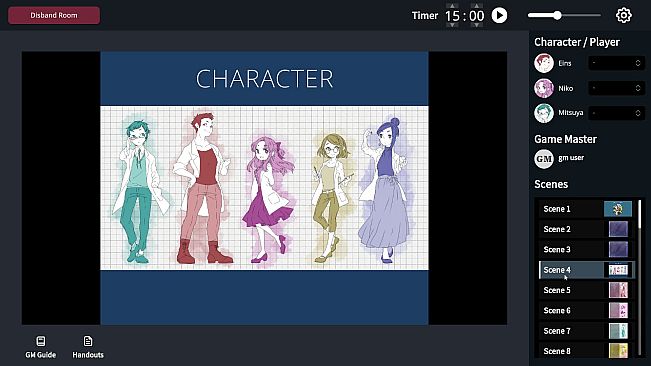This screenshot has height=366, width=651.
Task: Click the Timer label
Action: [425, 15]
